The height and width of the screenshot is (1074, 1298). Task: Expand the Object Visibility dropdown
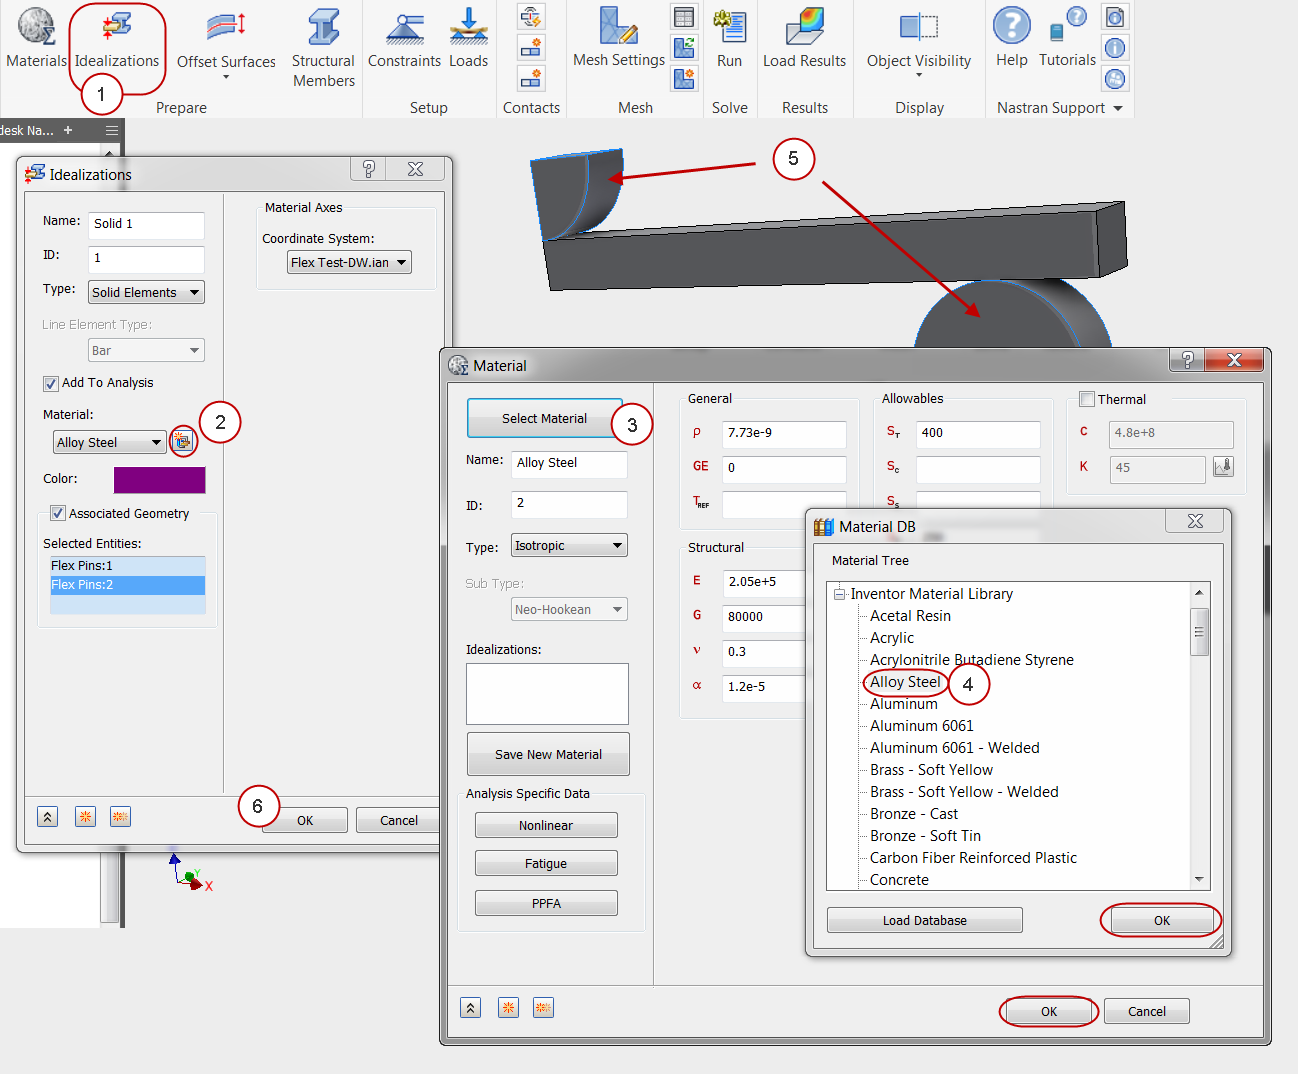coord(919,76)
